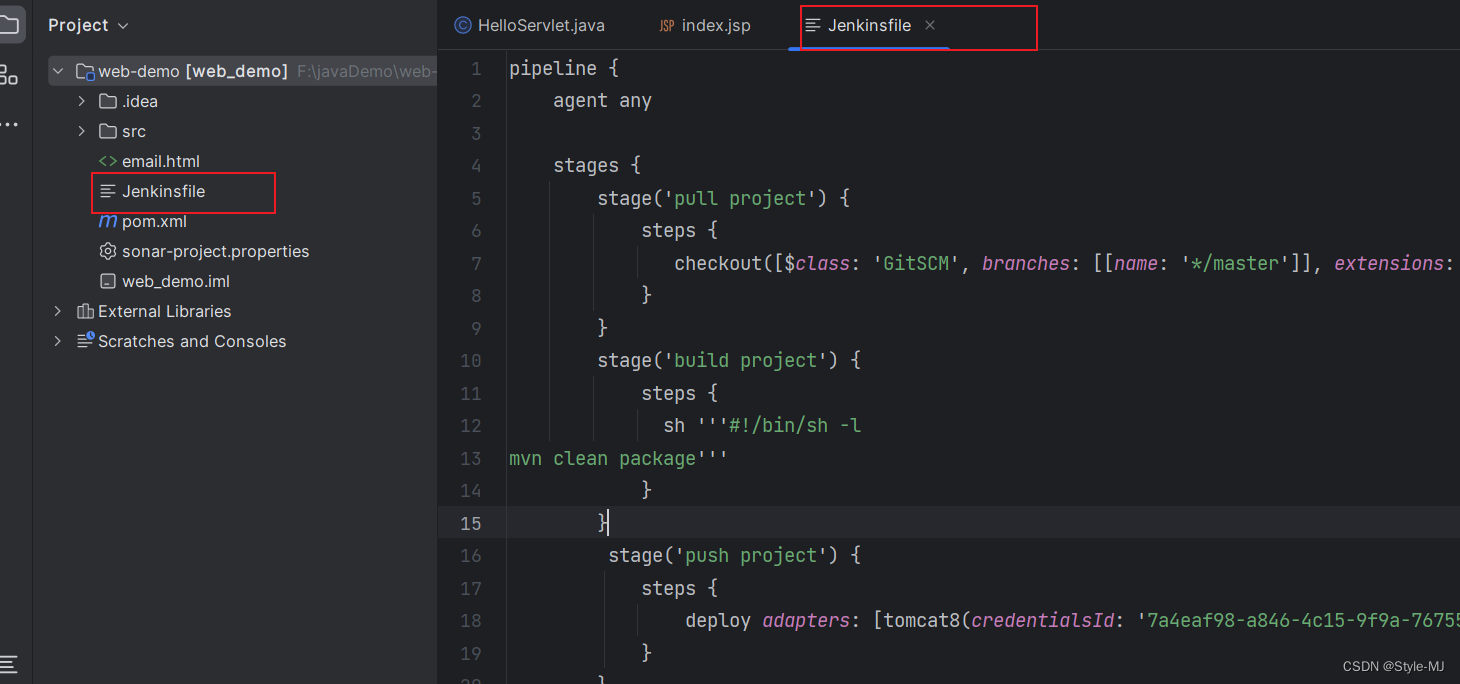Close the Jenkinsfile editor tab
The width and height of the screenshot is (1460, 684).
930,25
